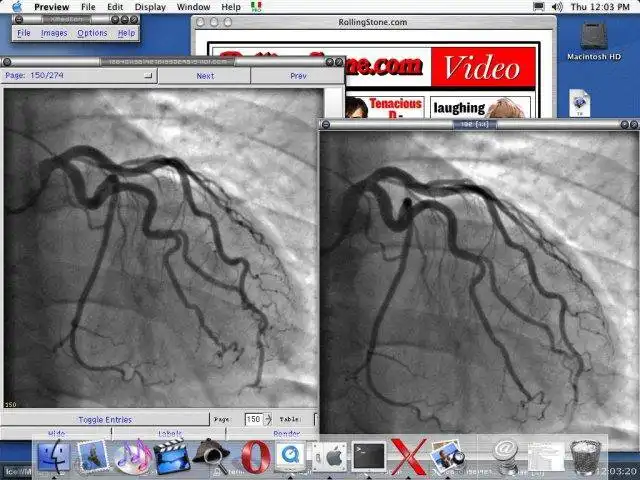Click the Next page button
Image resolution: width=640 pixels, height=480 pixels.
tap(204, 76)
